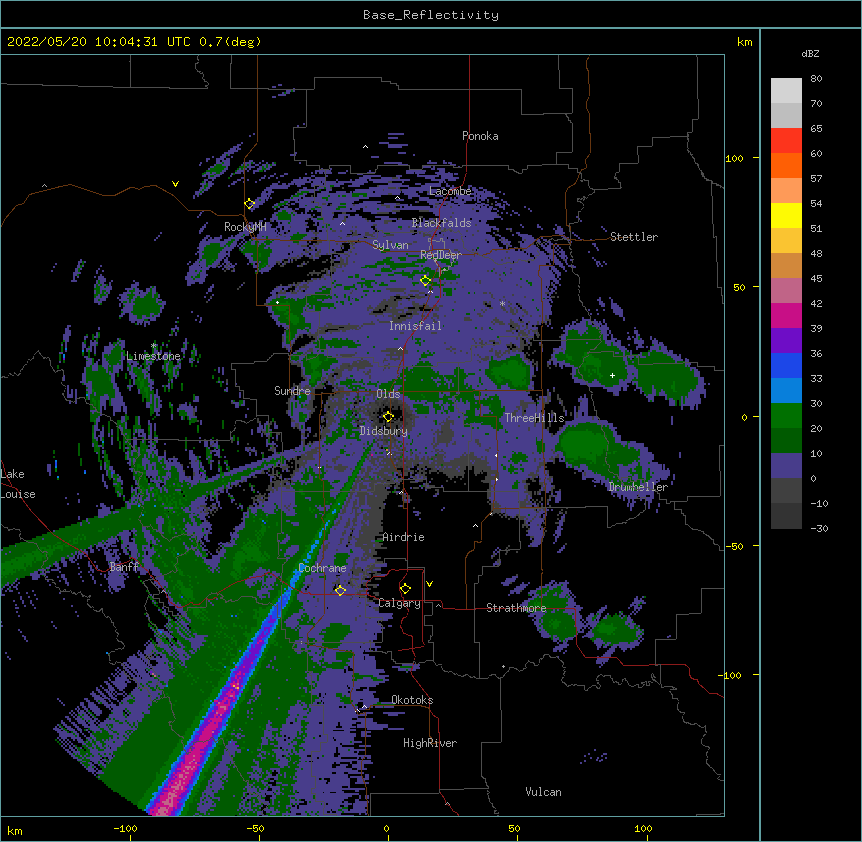Screen dimensions: 862x842
Task: Select the magenta 42-39 dBZ legend swatch
Action: pos(786,315)
